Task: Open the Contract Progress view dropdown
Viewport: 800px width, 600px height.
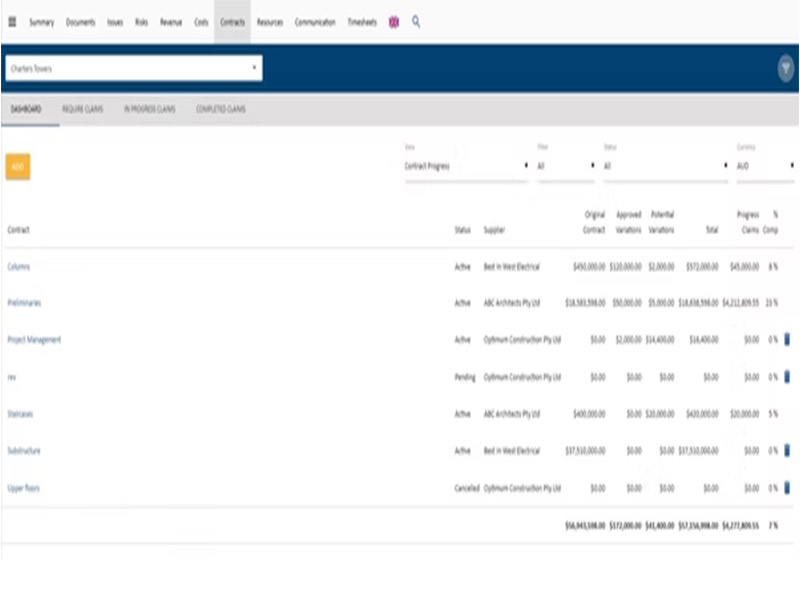Action: [x=466, y=166]
